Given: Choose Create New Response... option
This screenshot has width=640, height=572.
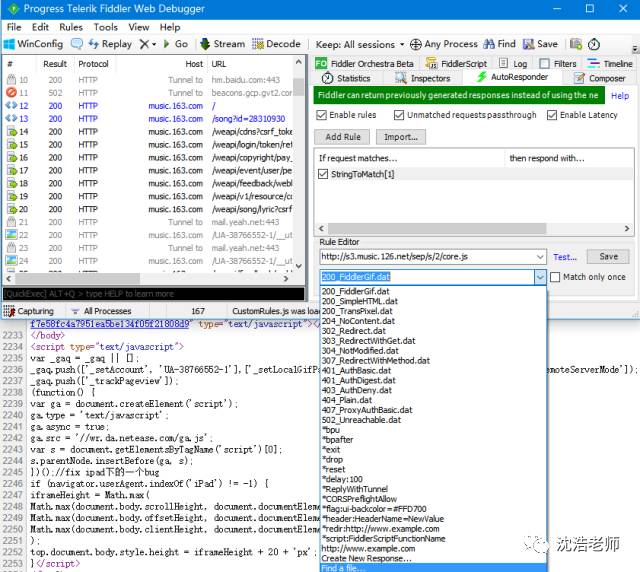Looking at the screenshot, I should 367,559.
